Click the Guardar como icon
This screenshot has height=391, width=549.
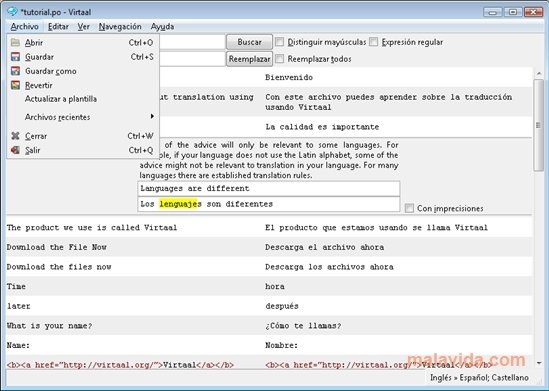point(15,71)
